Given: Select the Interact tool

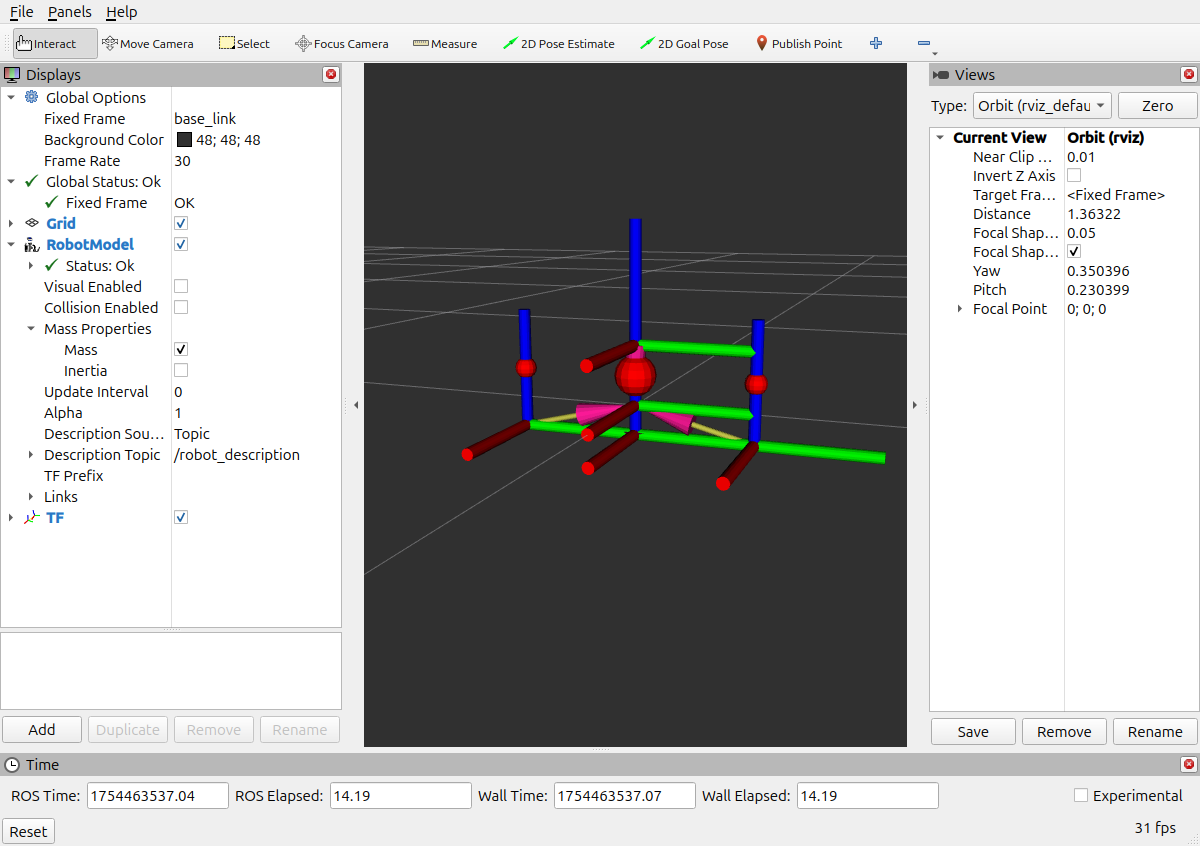Looking at the screenshot, I should [55, 44].
